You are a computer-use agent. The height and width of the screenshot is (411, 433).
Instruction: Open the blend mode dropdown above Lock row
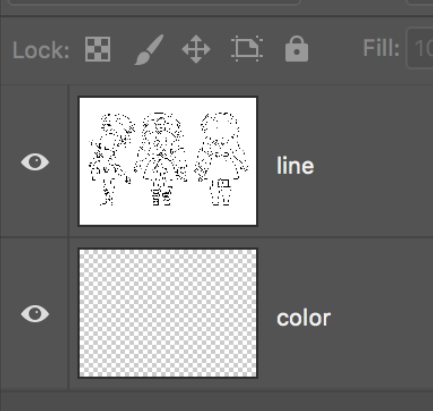(153, 2)
